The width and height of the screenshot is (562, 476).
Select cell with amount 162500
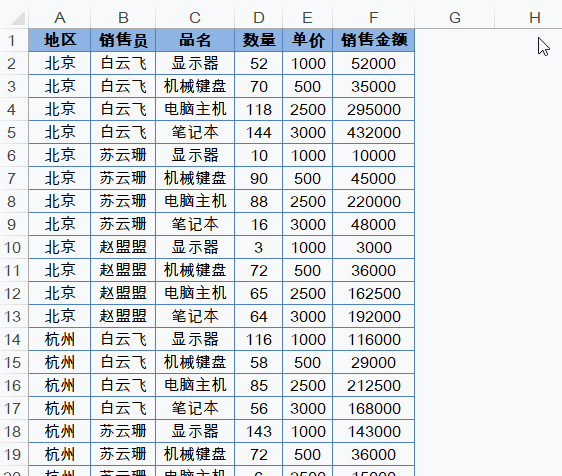373,293
